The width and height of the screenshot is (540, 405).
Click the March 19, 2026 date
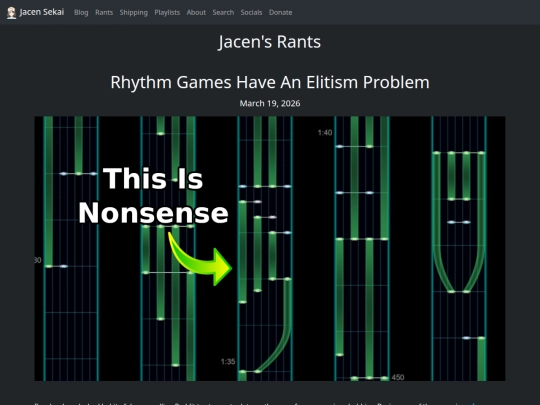point(270,103)
